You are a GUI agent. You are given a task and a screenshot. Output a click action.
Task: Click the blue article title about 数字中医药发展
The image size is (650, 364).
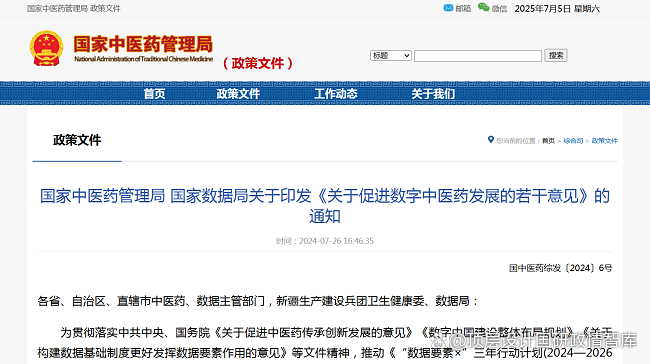325,206
